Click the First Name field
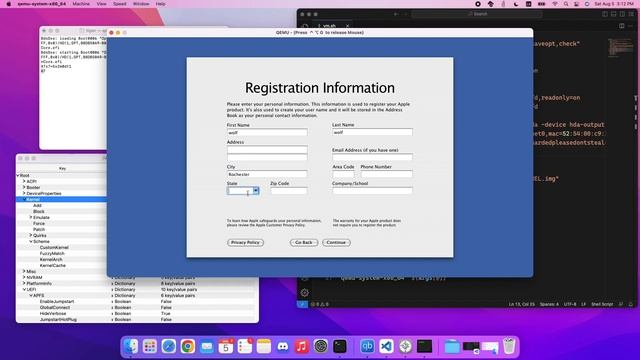The width and height of the screenshot is (640, 360). [267, 132]
